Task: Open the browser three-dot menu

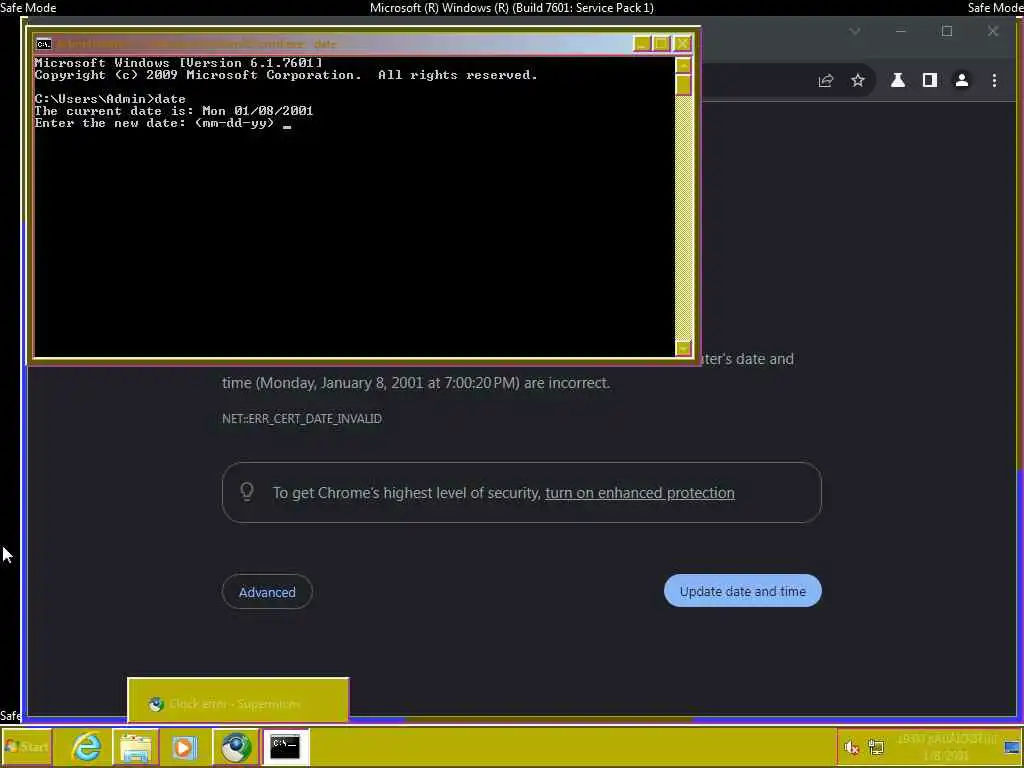Action: [994, 80]
